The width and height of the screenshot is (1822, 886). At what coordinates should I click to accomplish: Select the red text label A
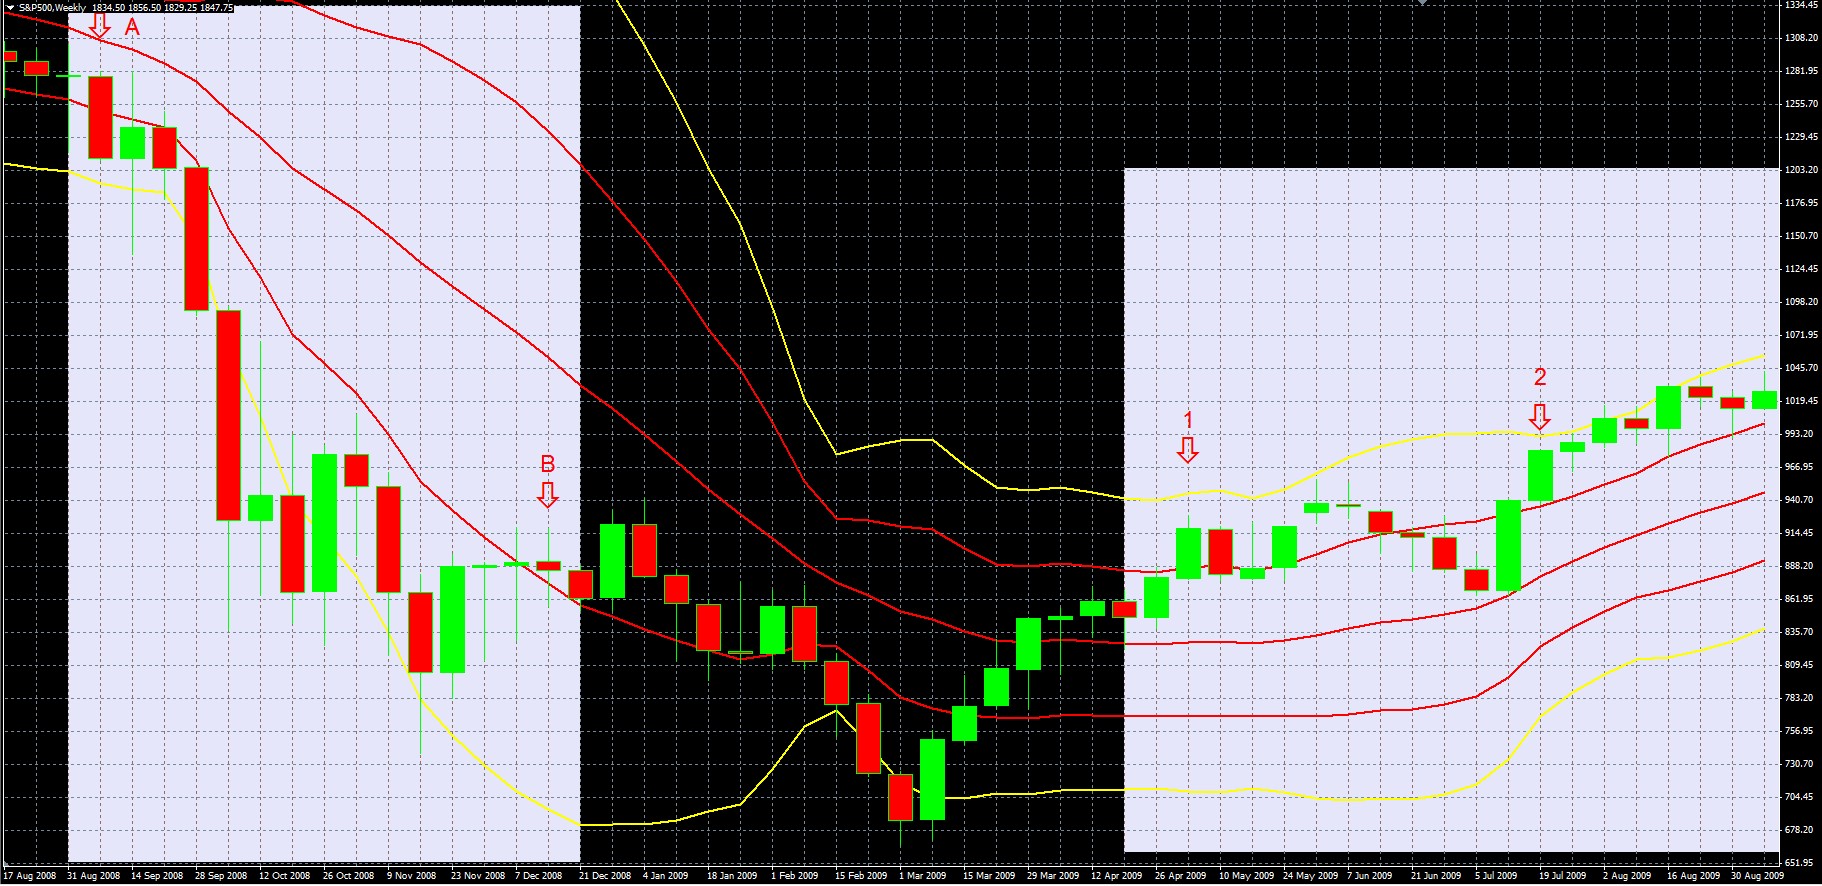click(x=132, y=28)
